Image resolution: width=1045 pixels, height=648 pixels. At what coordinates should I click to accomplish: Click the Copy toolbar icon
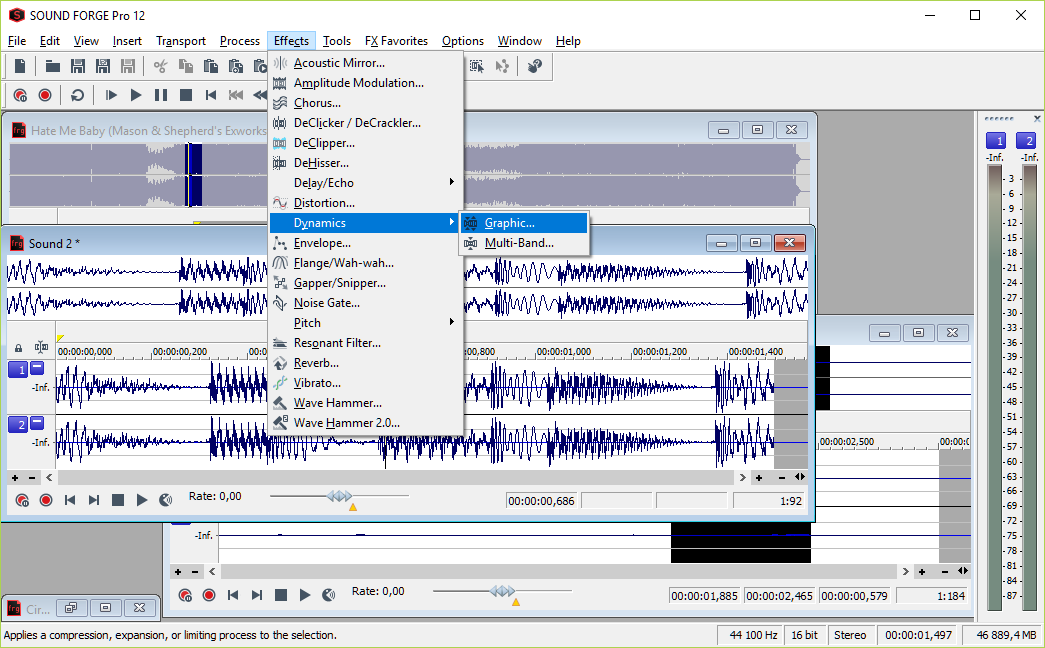click(x=186, y=66)
